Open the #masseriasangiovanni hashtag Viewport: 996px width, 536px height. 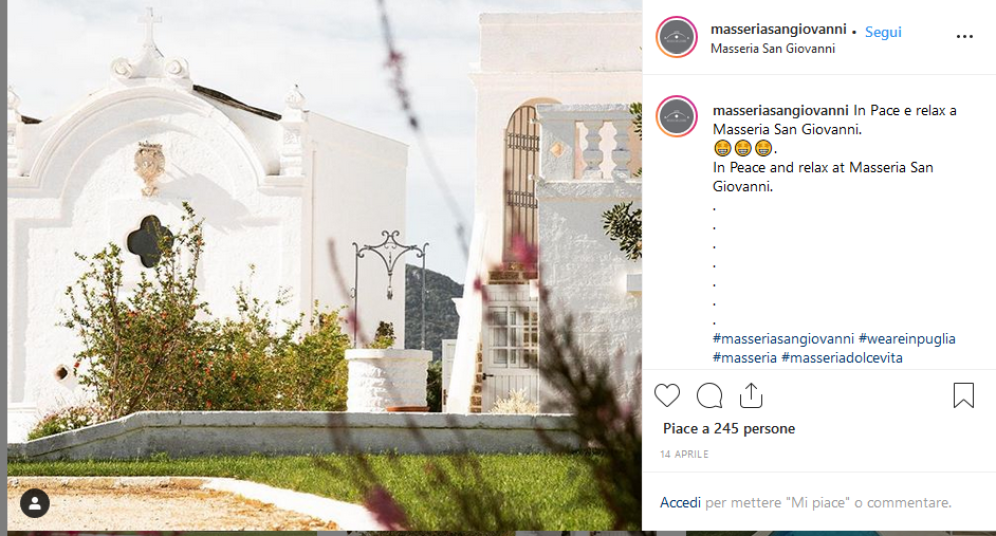coord(783,339)
